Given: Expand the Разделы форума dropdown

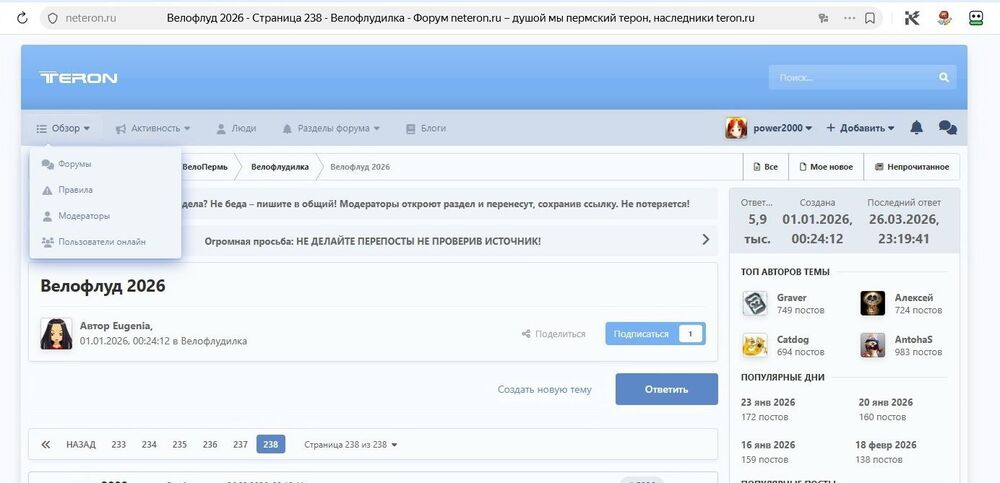Looking at the screenshot, I should [x=331, y=128].
